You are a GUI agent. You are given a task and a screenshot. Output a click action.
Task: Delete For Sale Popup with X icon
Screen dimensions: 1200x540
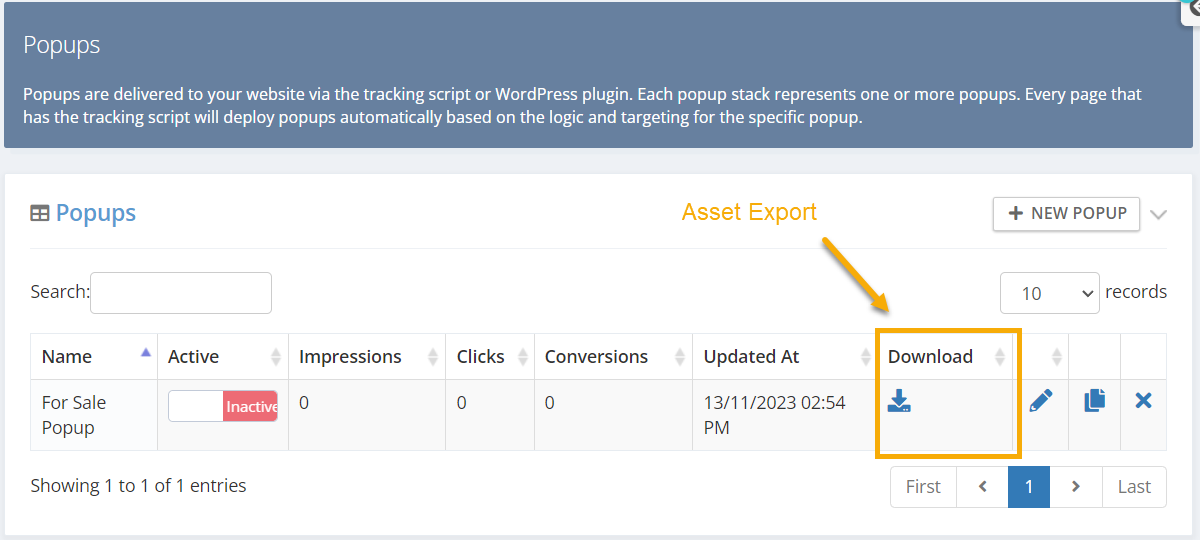(x=1144, y=401)
